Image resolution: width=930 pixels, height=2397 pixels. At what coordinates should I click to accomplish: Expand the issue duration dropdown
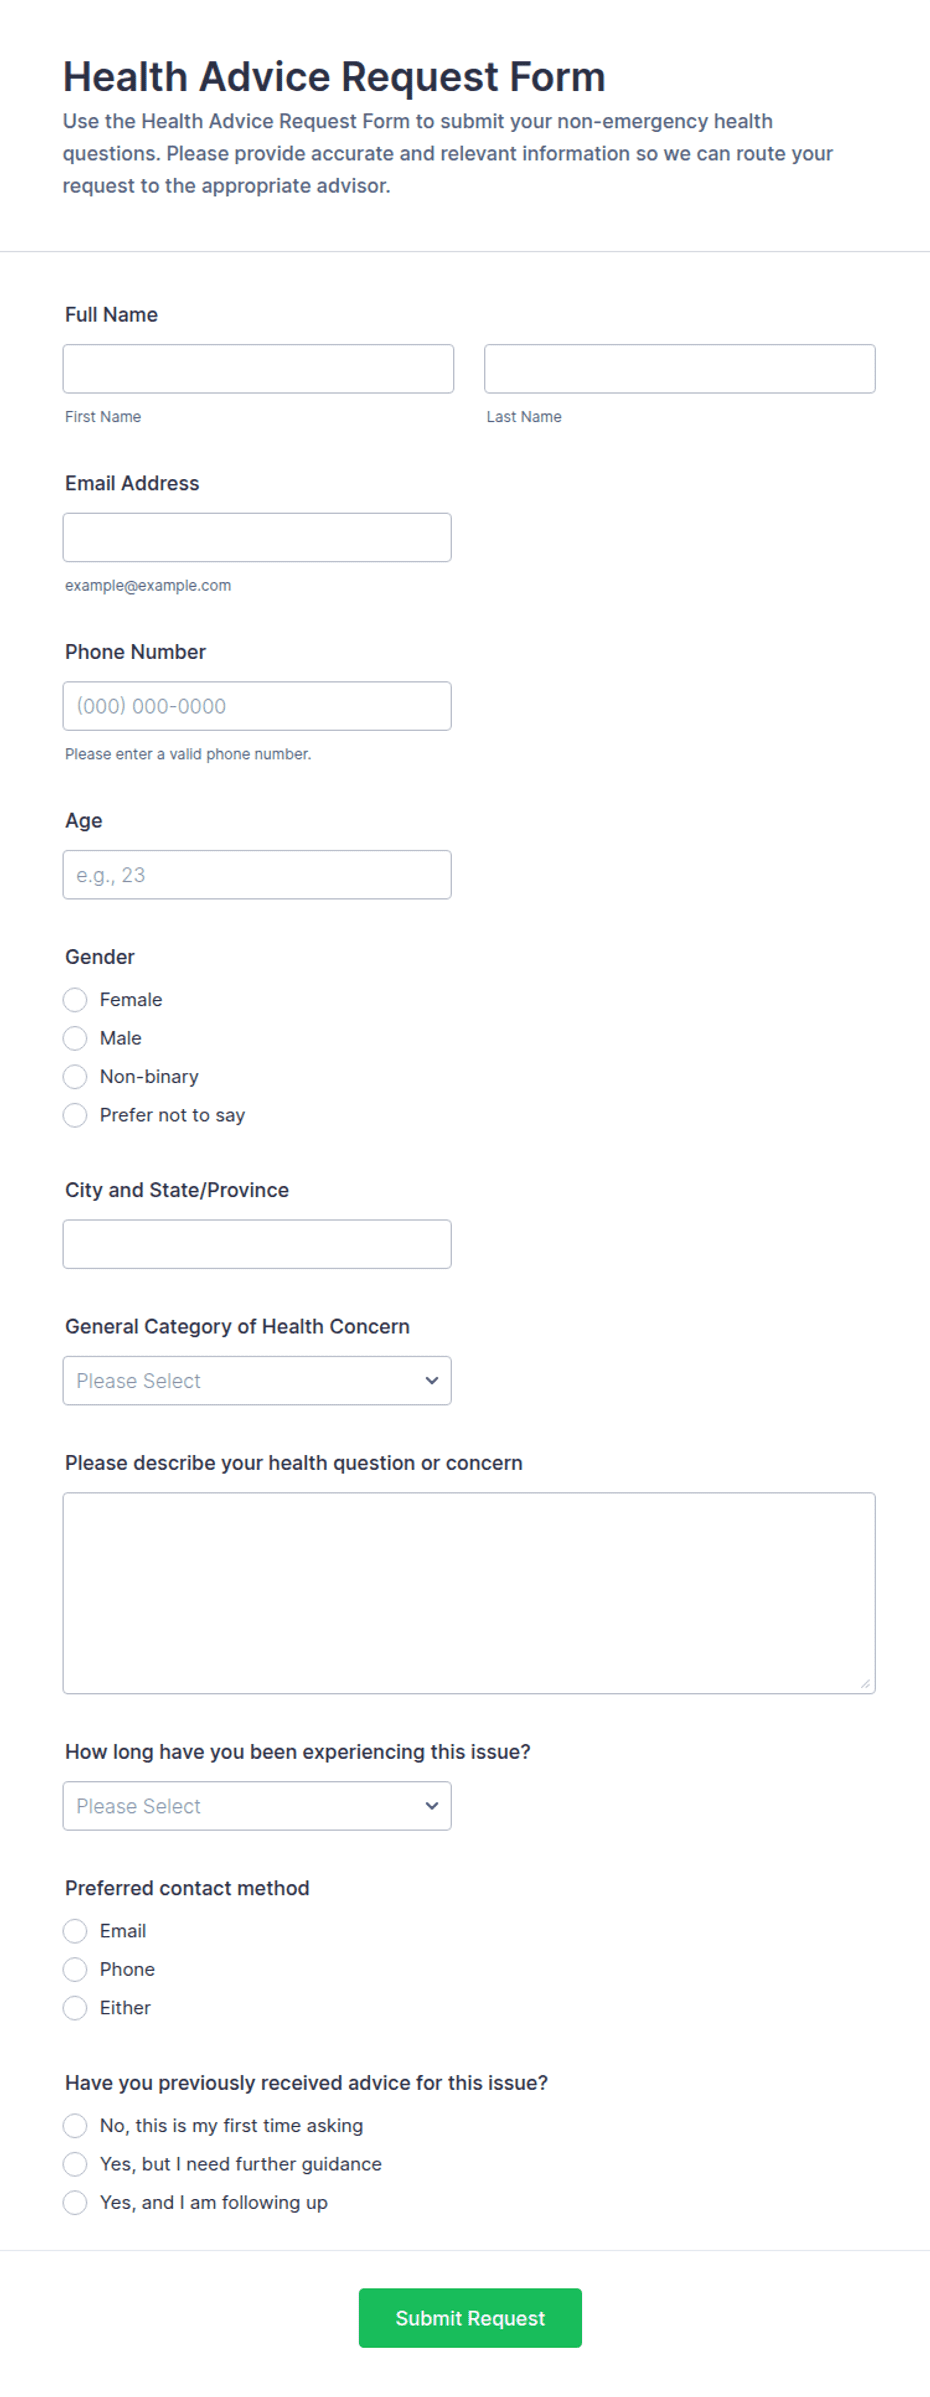click(x=257, y=1806)
